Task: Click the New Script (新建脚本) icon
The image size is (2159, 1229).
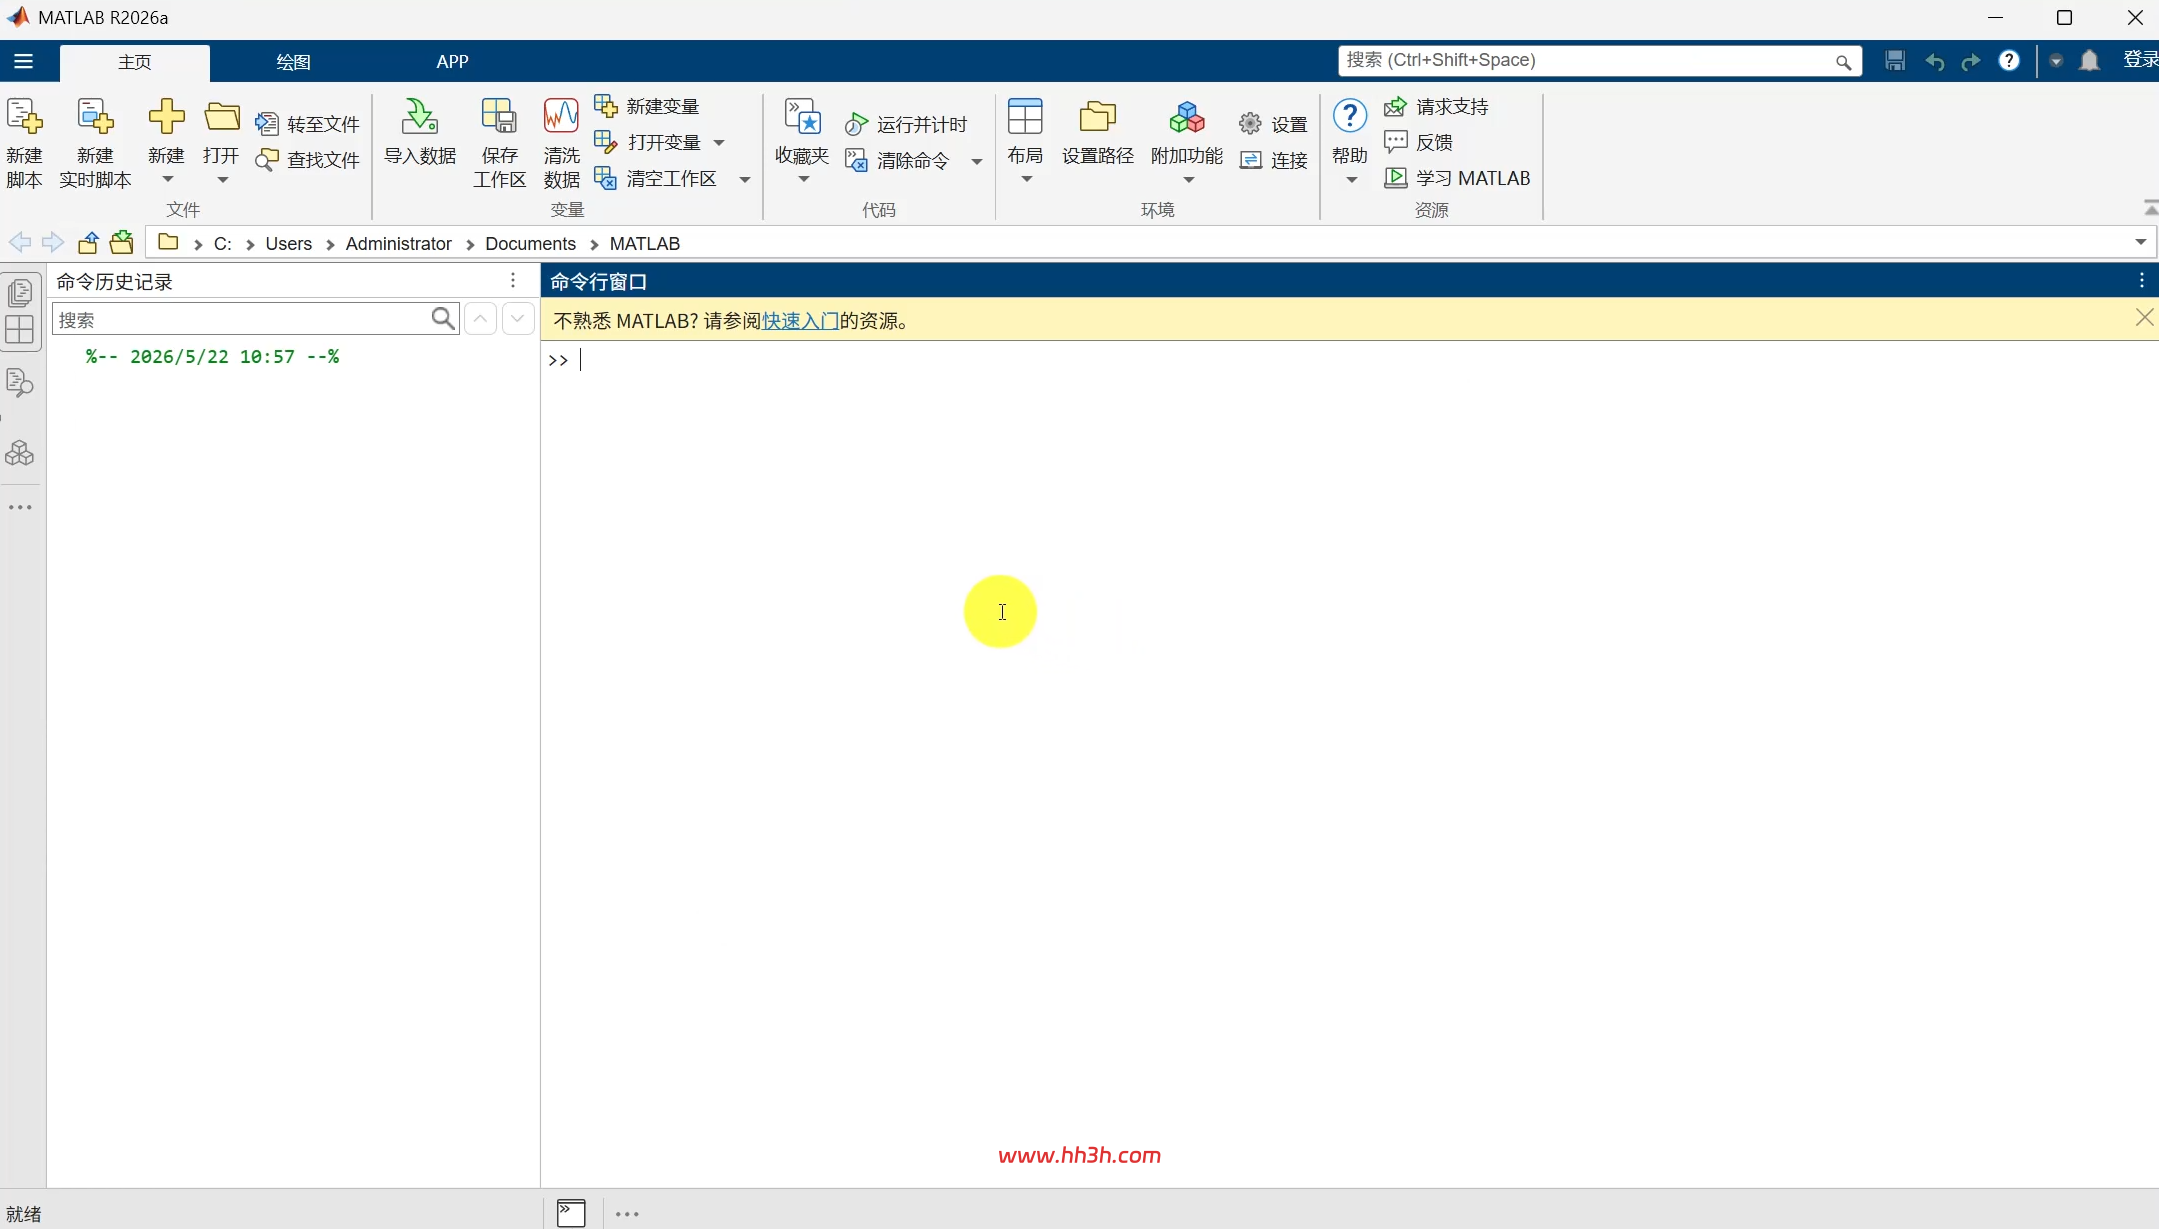Action: (x=24, y=117)
